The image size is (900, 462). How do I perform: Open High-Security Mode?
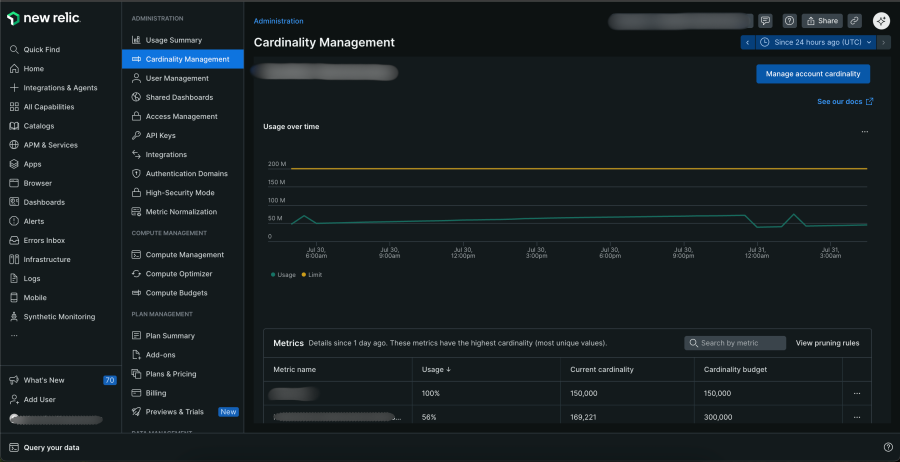[x=173, y=193]
